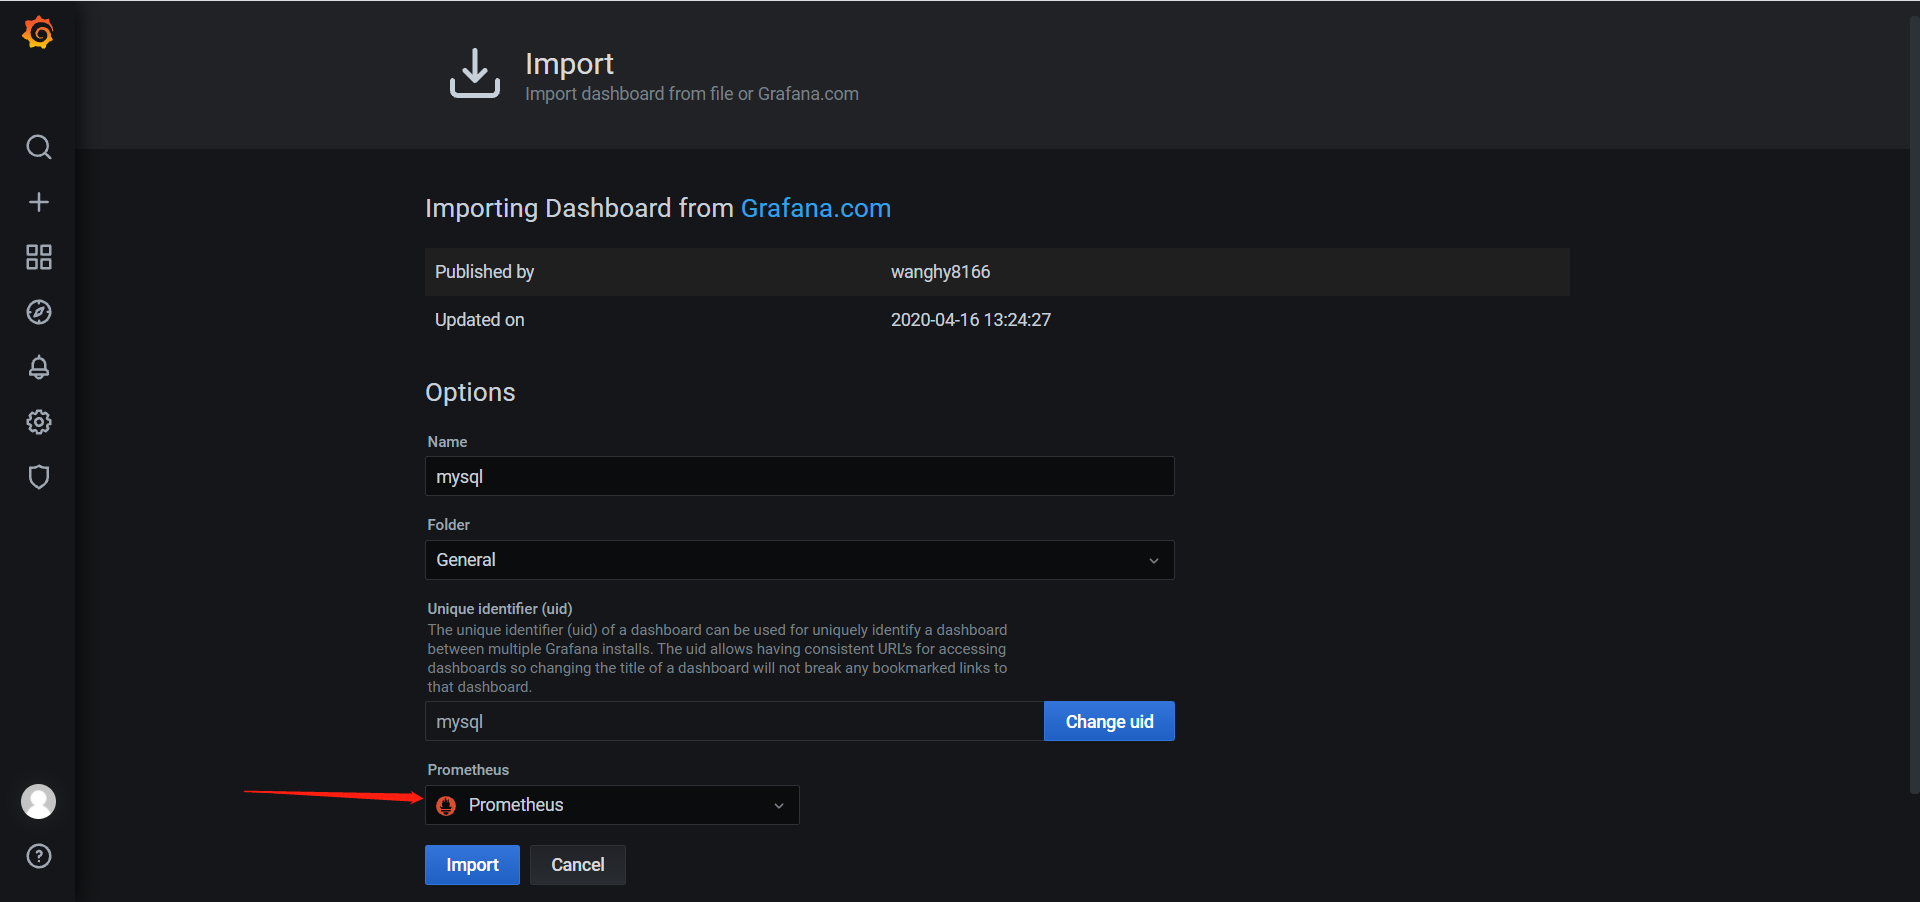Cancel the dashboard import
This screenshot has width=1920, height=902.
coord(578,865)
